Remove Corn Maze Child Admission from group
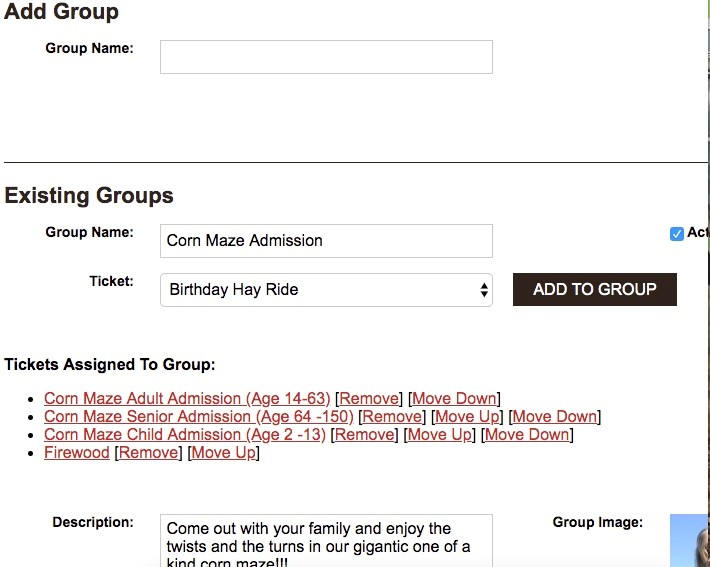The image size is (710, 567). [x=365, y=435]
